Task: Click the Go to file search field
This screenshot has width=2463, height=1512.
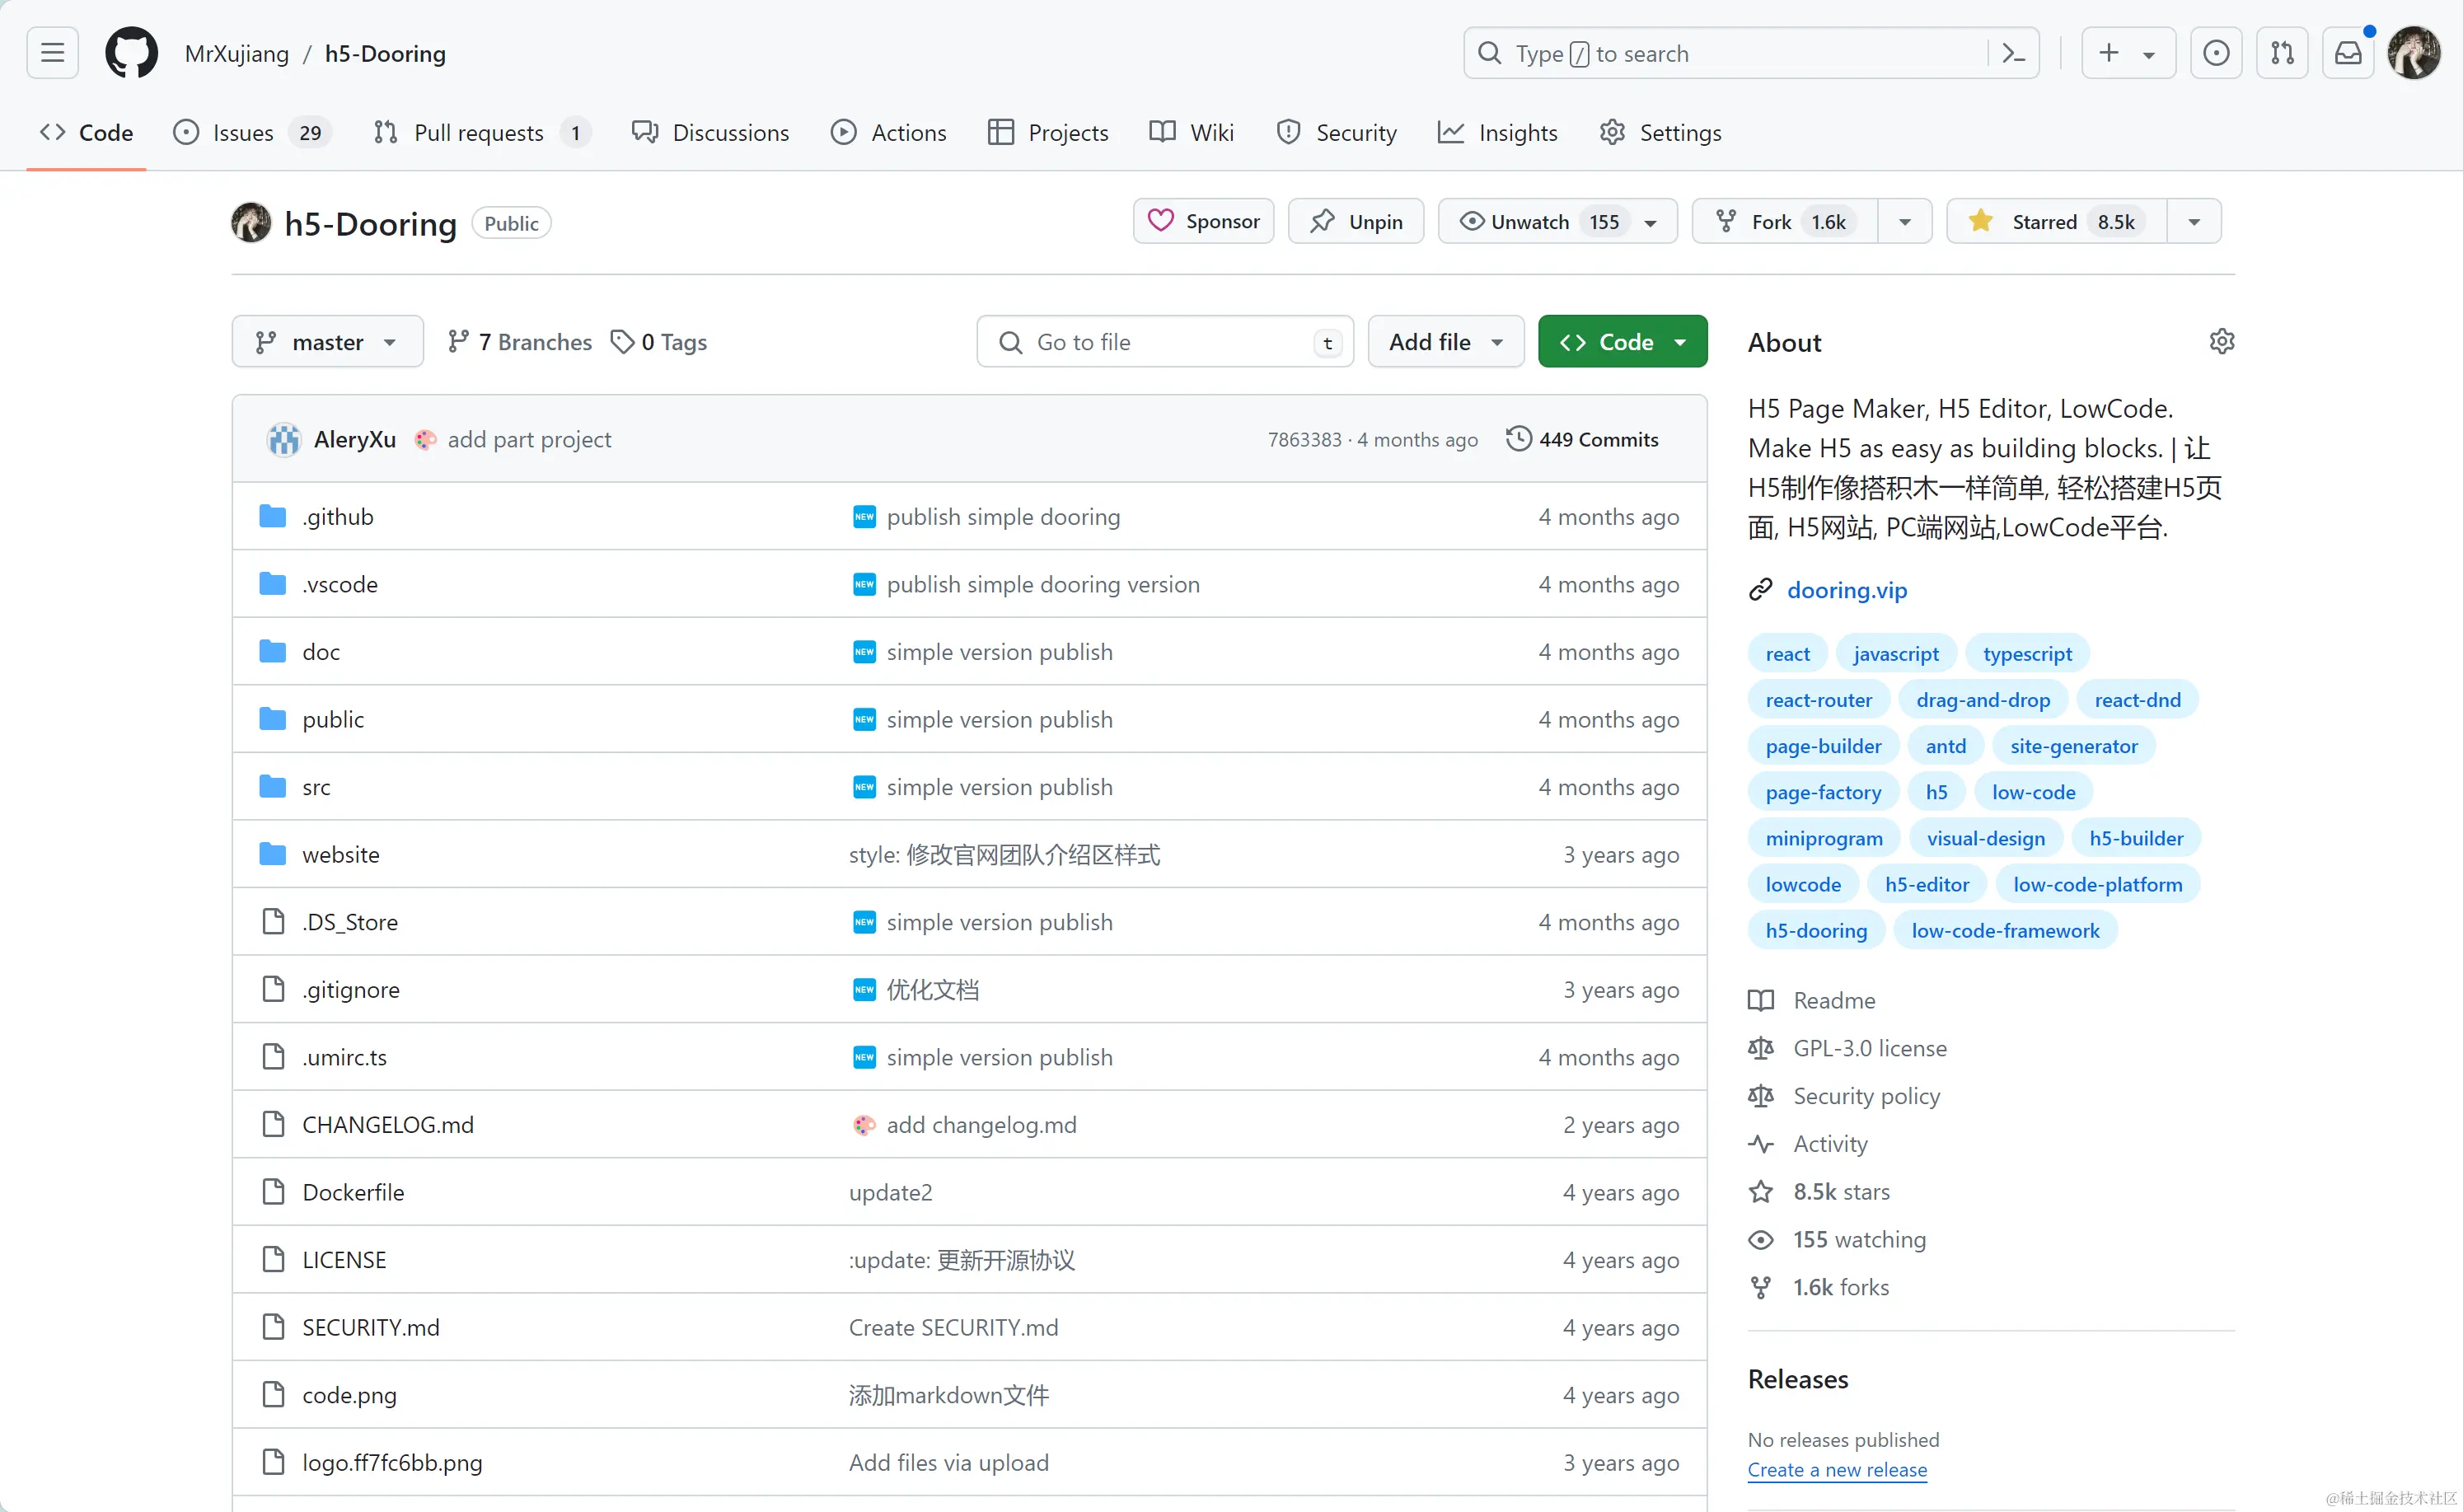Action: (1165, 342)
